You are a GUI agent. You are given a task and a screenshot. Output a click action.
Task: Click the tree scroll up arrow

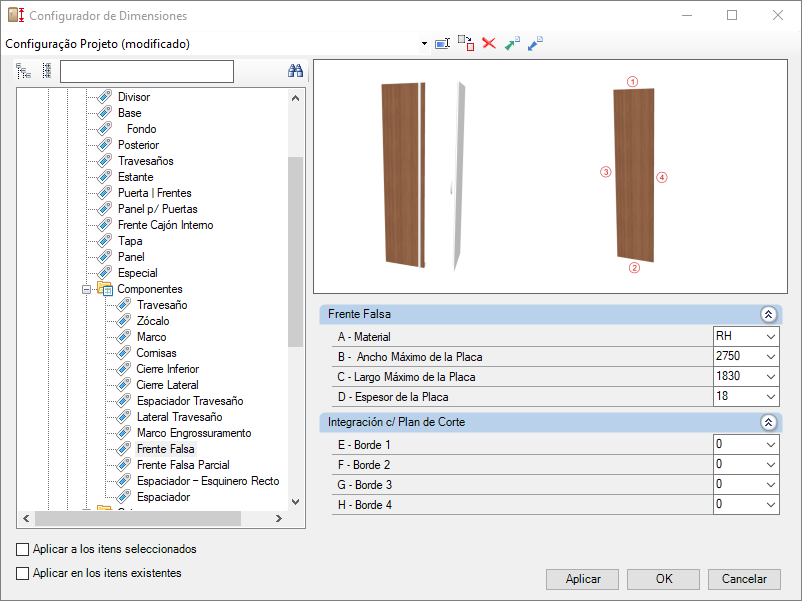(295, 98)
